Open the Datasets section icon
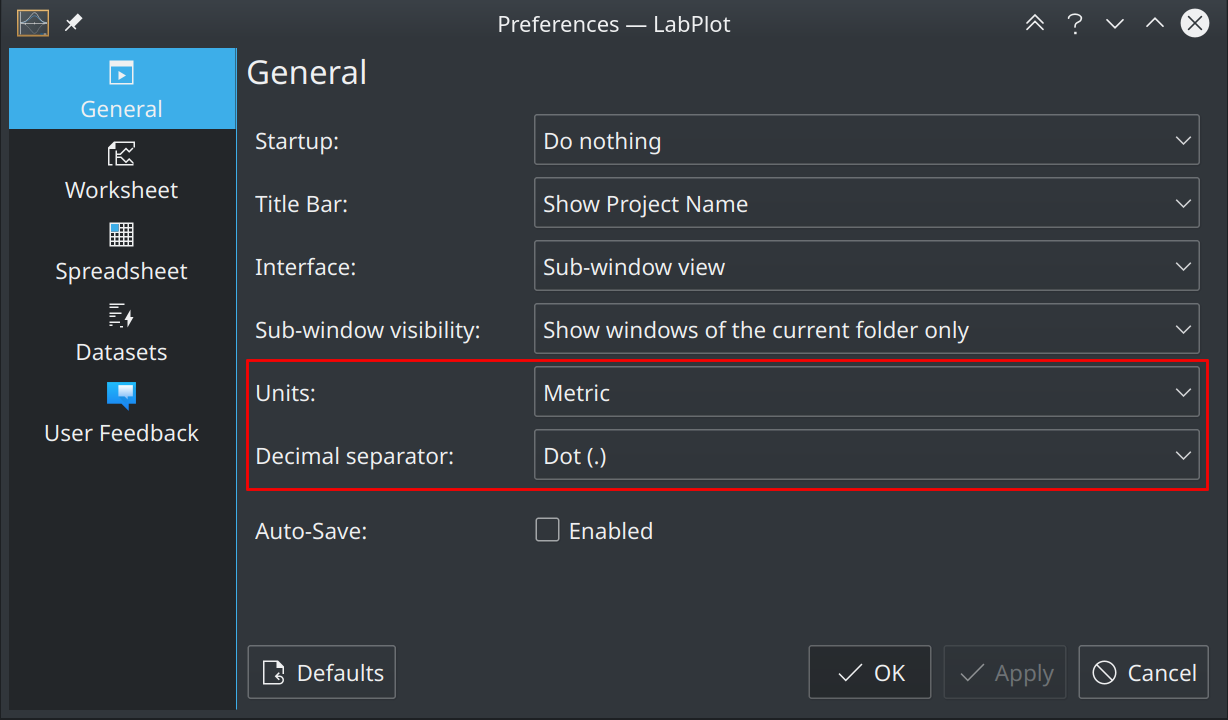1228x720 pixels. [x=121, y=317]
